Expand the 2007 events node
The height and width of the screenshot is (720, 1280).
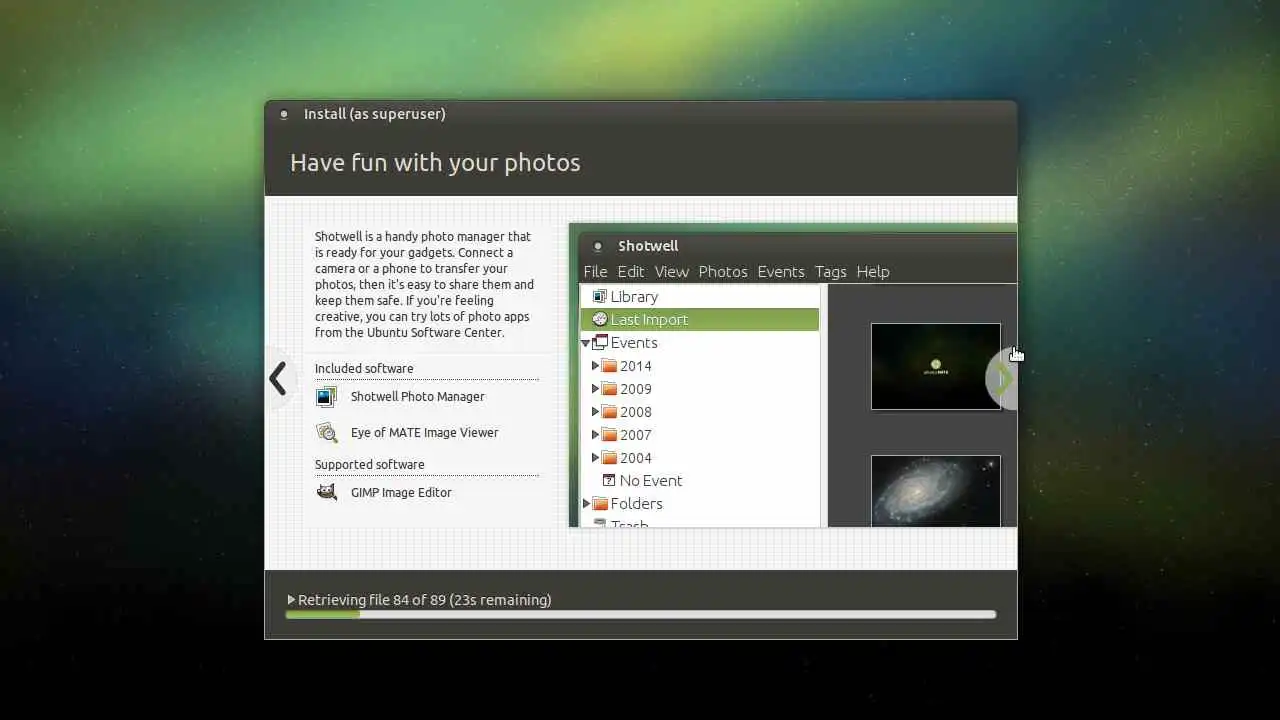coord(595,435)
